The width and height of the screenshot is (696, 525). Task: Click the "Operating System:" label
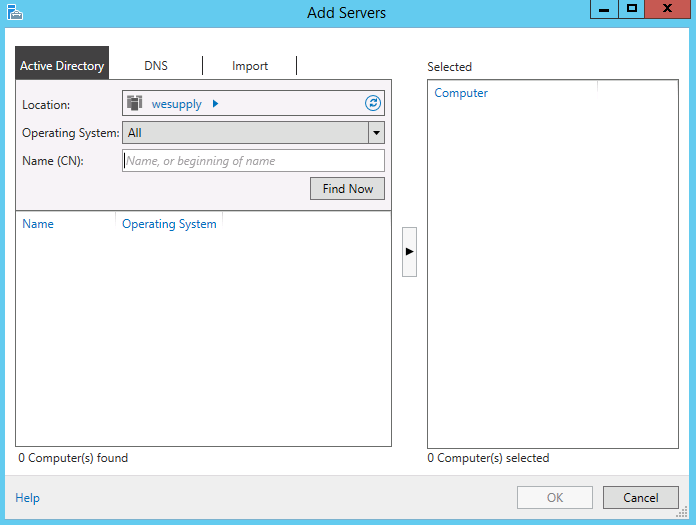(71, 133)
